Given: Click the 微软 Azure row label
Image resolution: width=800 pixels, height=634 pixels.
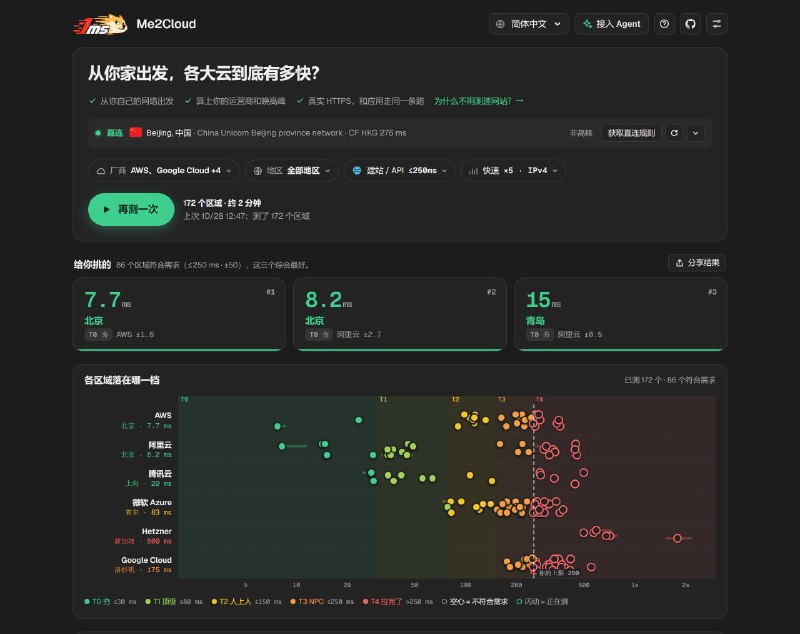Looking at the screenshot, I should (x=152, y=502).
